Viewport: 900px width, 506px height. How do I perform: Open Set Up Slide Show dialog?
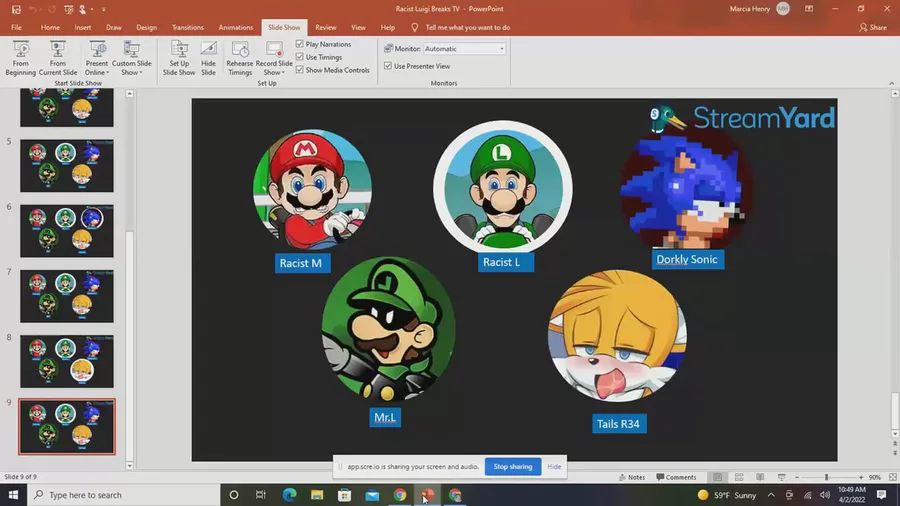pos(179,58)
